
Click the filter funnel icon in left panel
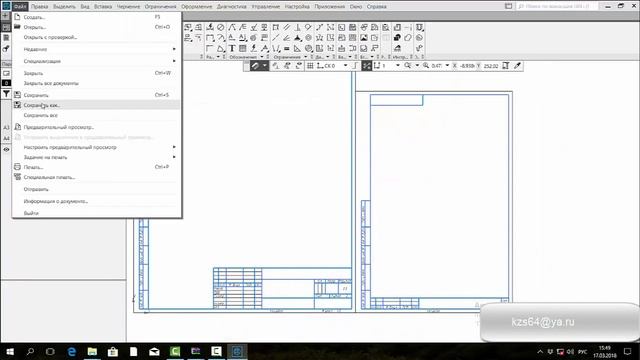pos(6,94)
